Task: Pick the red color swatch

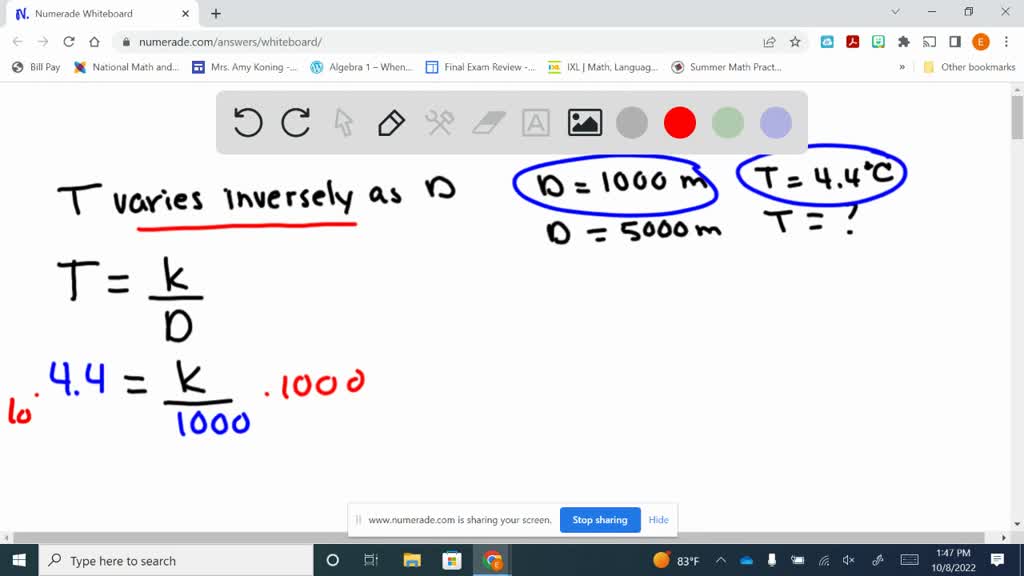Action: [x=679, y=122]
